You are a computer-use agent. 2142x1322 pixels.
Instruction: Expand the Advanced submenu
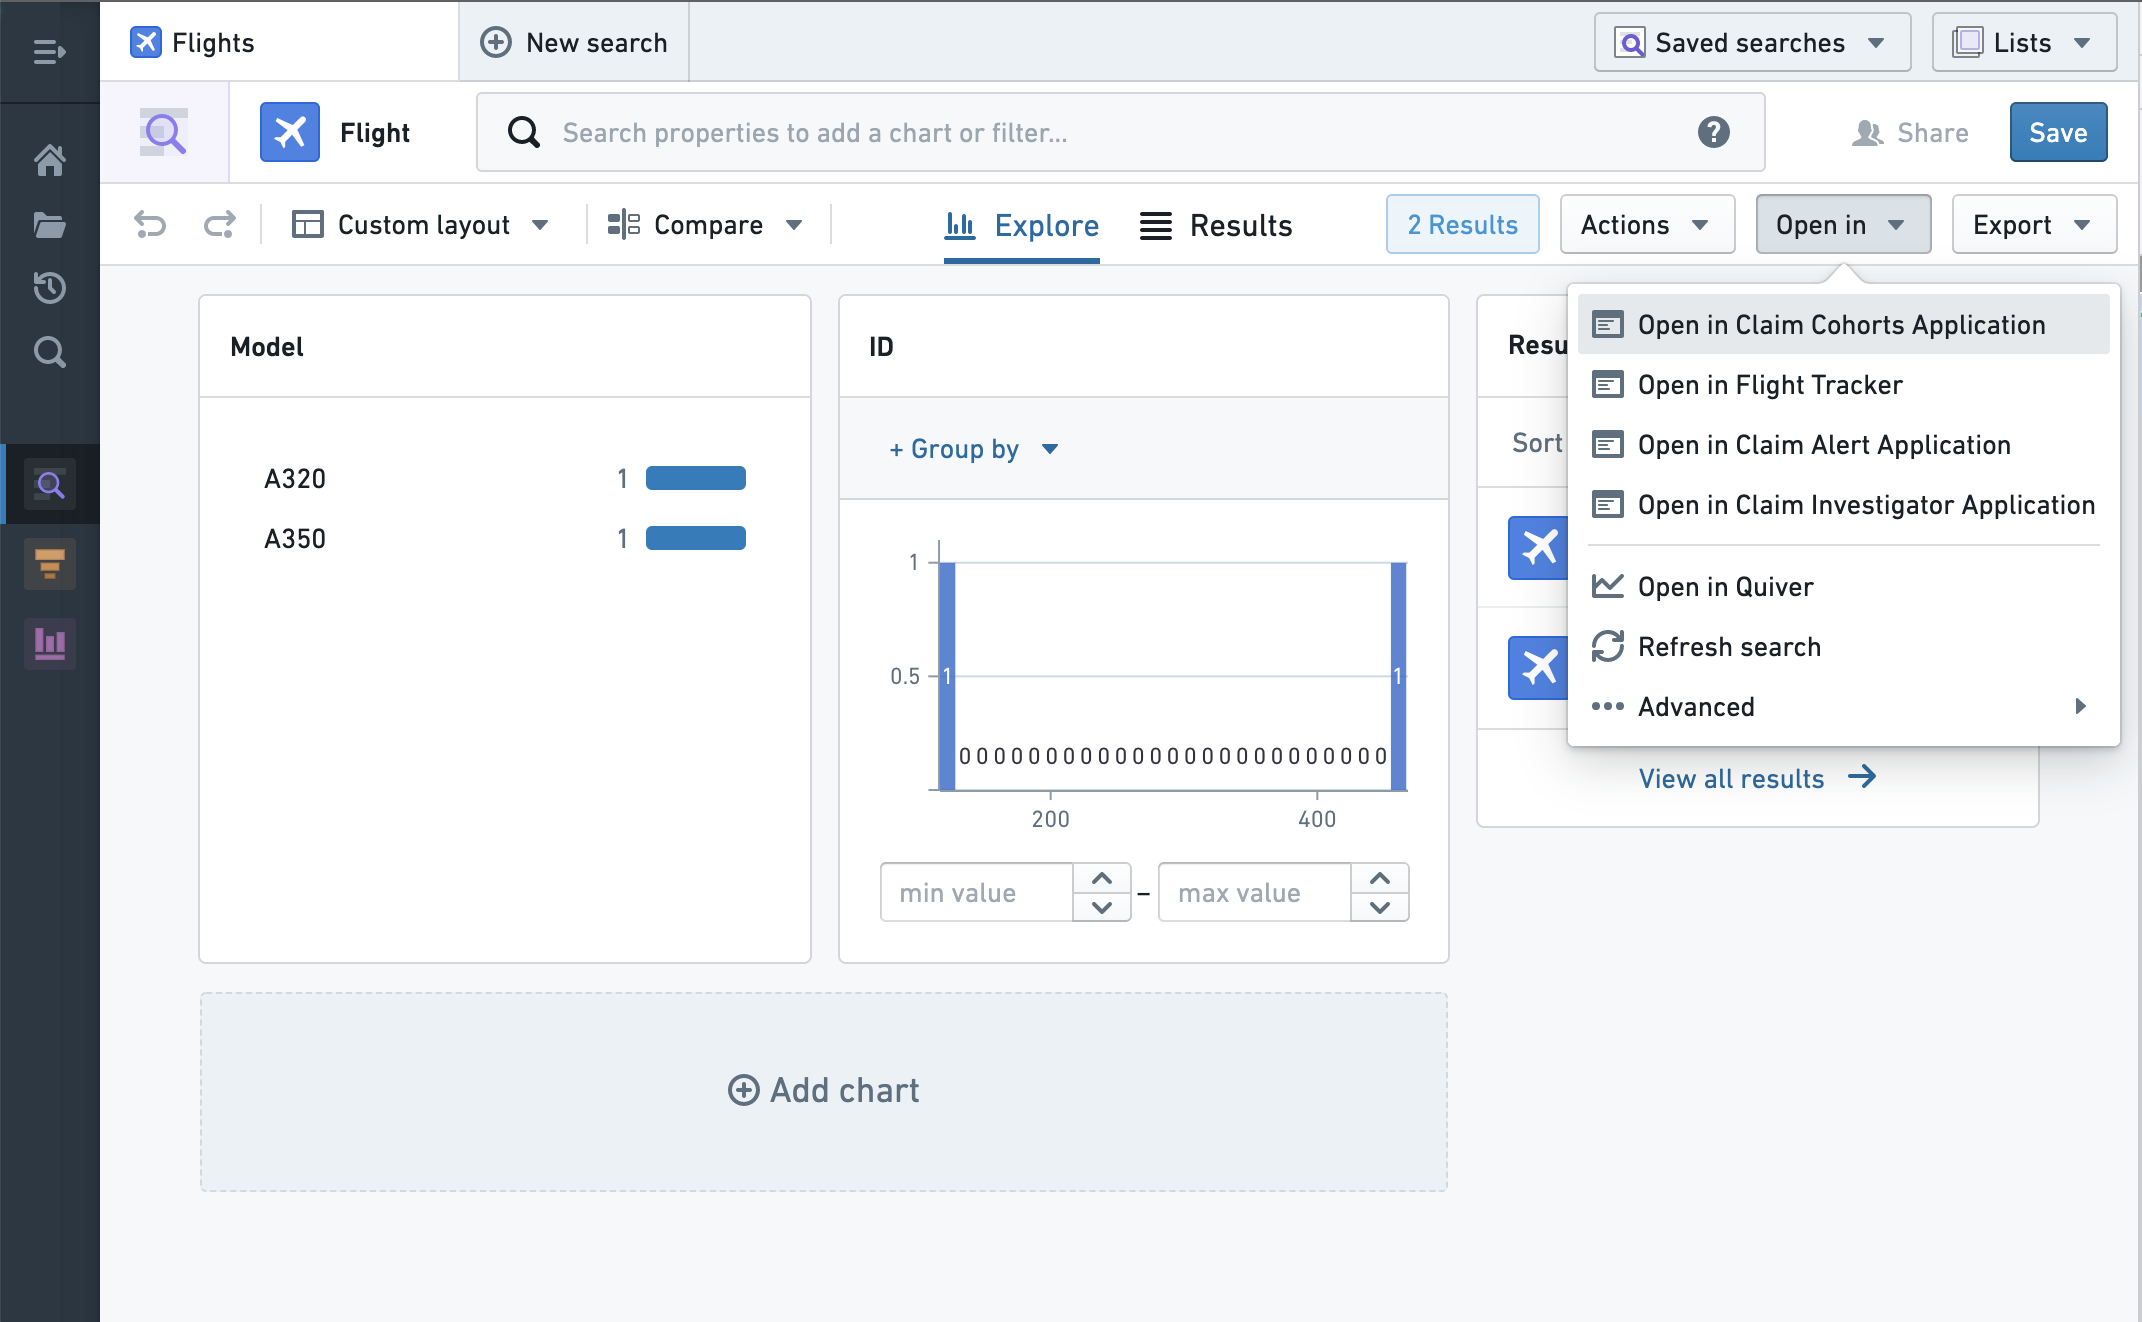pyautogui.click(x=1843, y=707)
